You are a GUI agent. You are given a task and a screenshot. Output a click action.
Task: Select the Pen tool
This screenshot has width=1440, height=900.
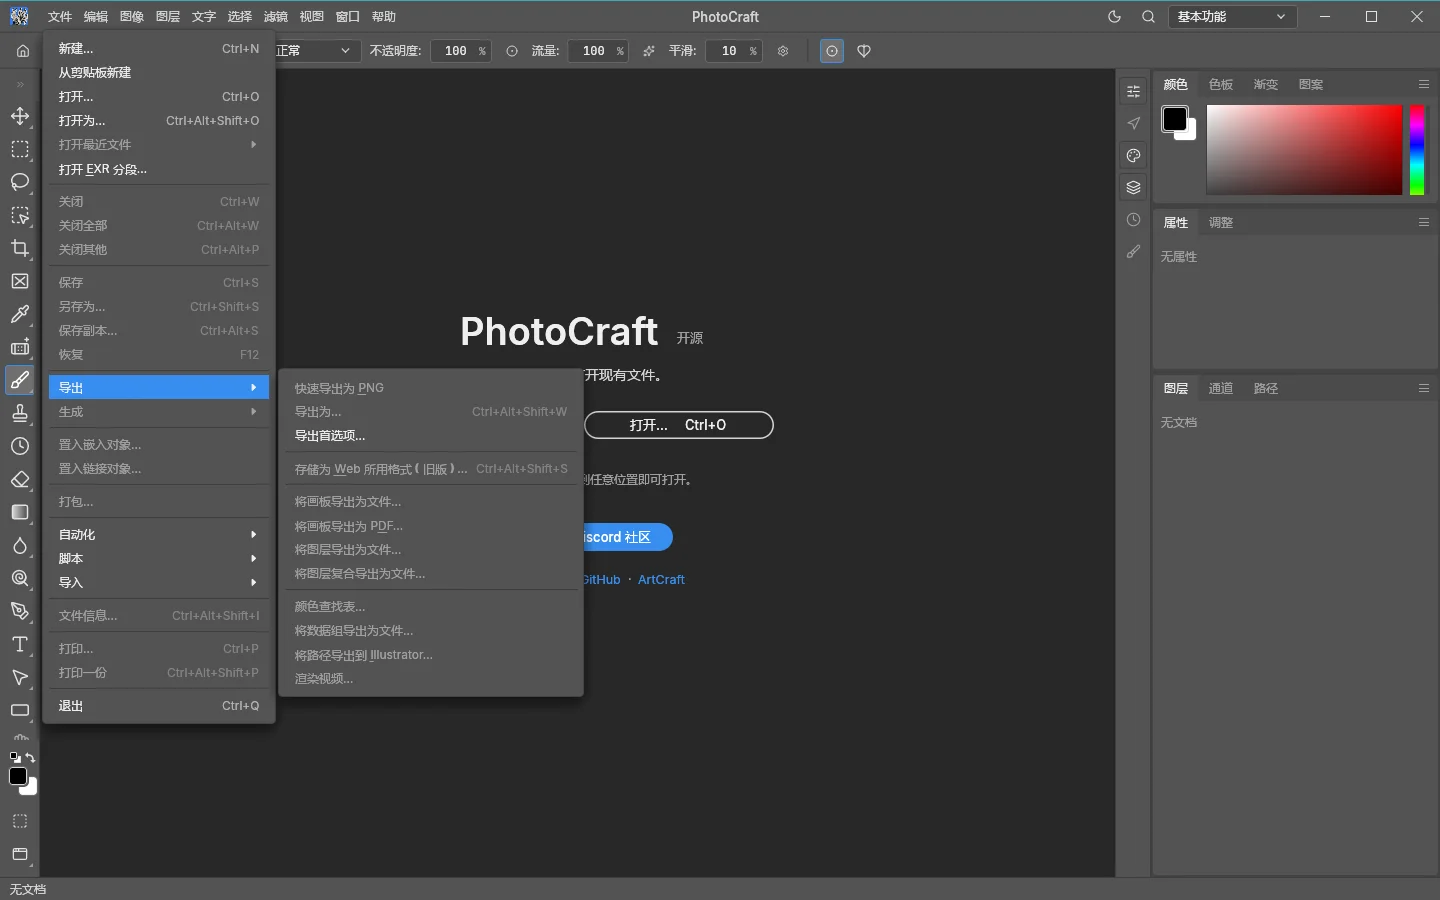coord(20,611)
